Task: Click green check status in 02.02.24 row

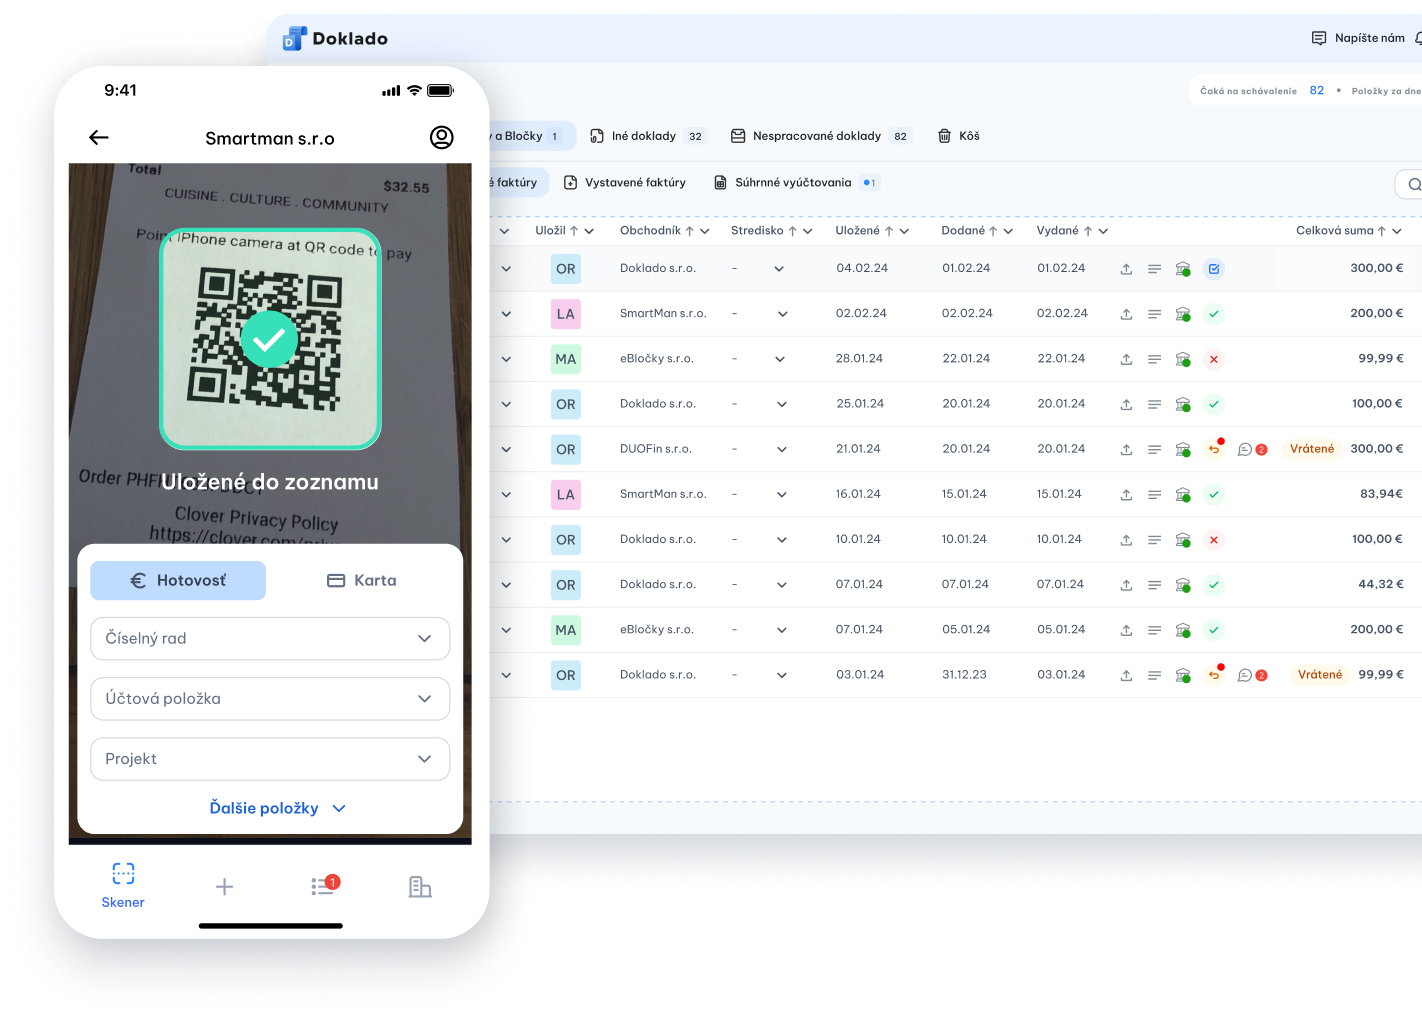Action: [x=1214, y=314]
